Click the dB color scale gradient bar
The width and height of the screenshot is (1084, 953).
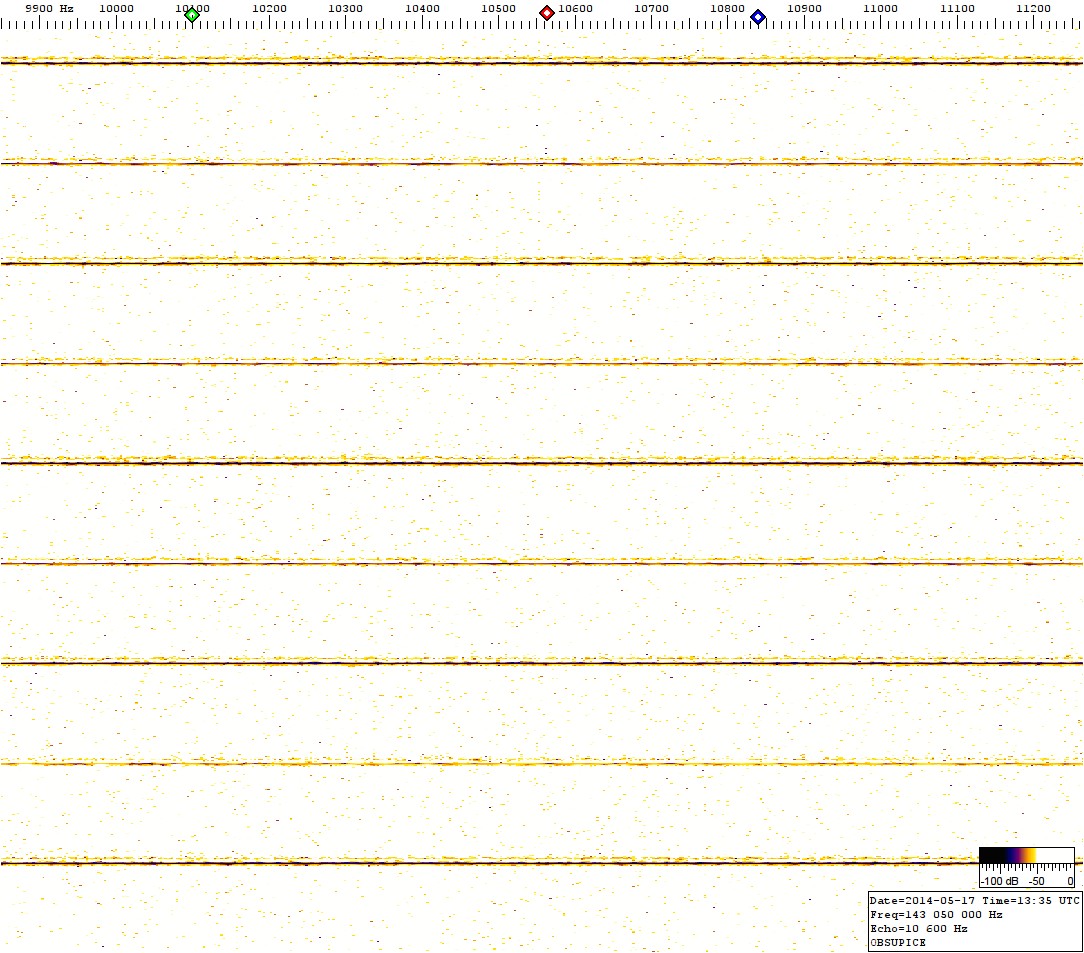pyautogui.click(x=1026, y=855)
